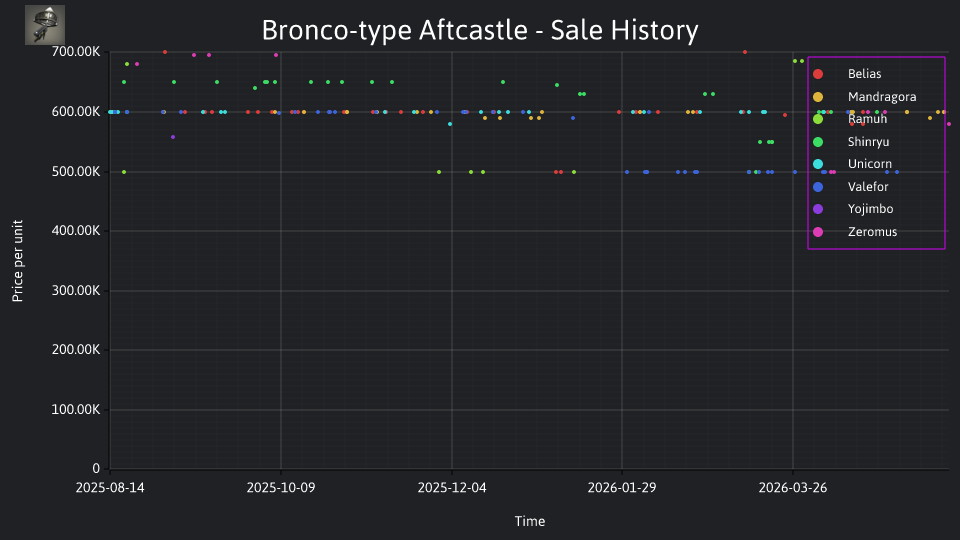Click the Price per unit axis title
Screen dimensions: 960x540
(18, 261)
